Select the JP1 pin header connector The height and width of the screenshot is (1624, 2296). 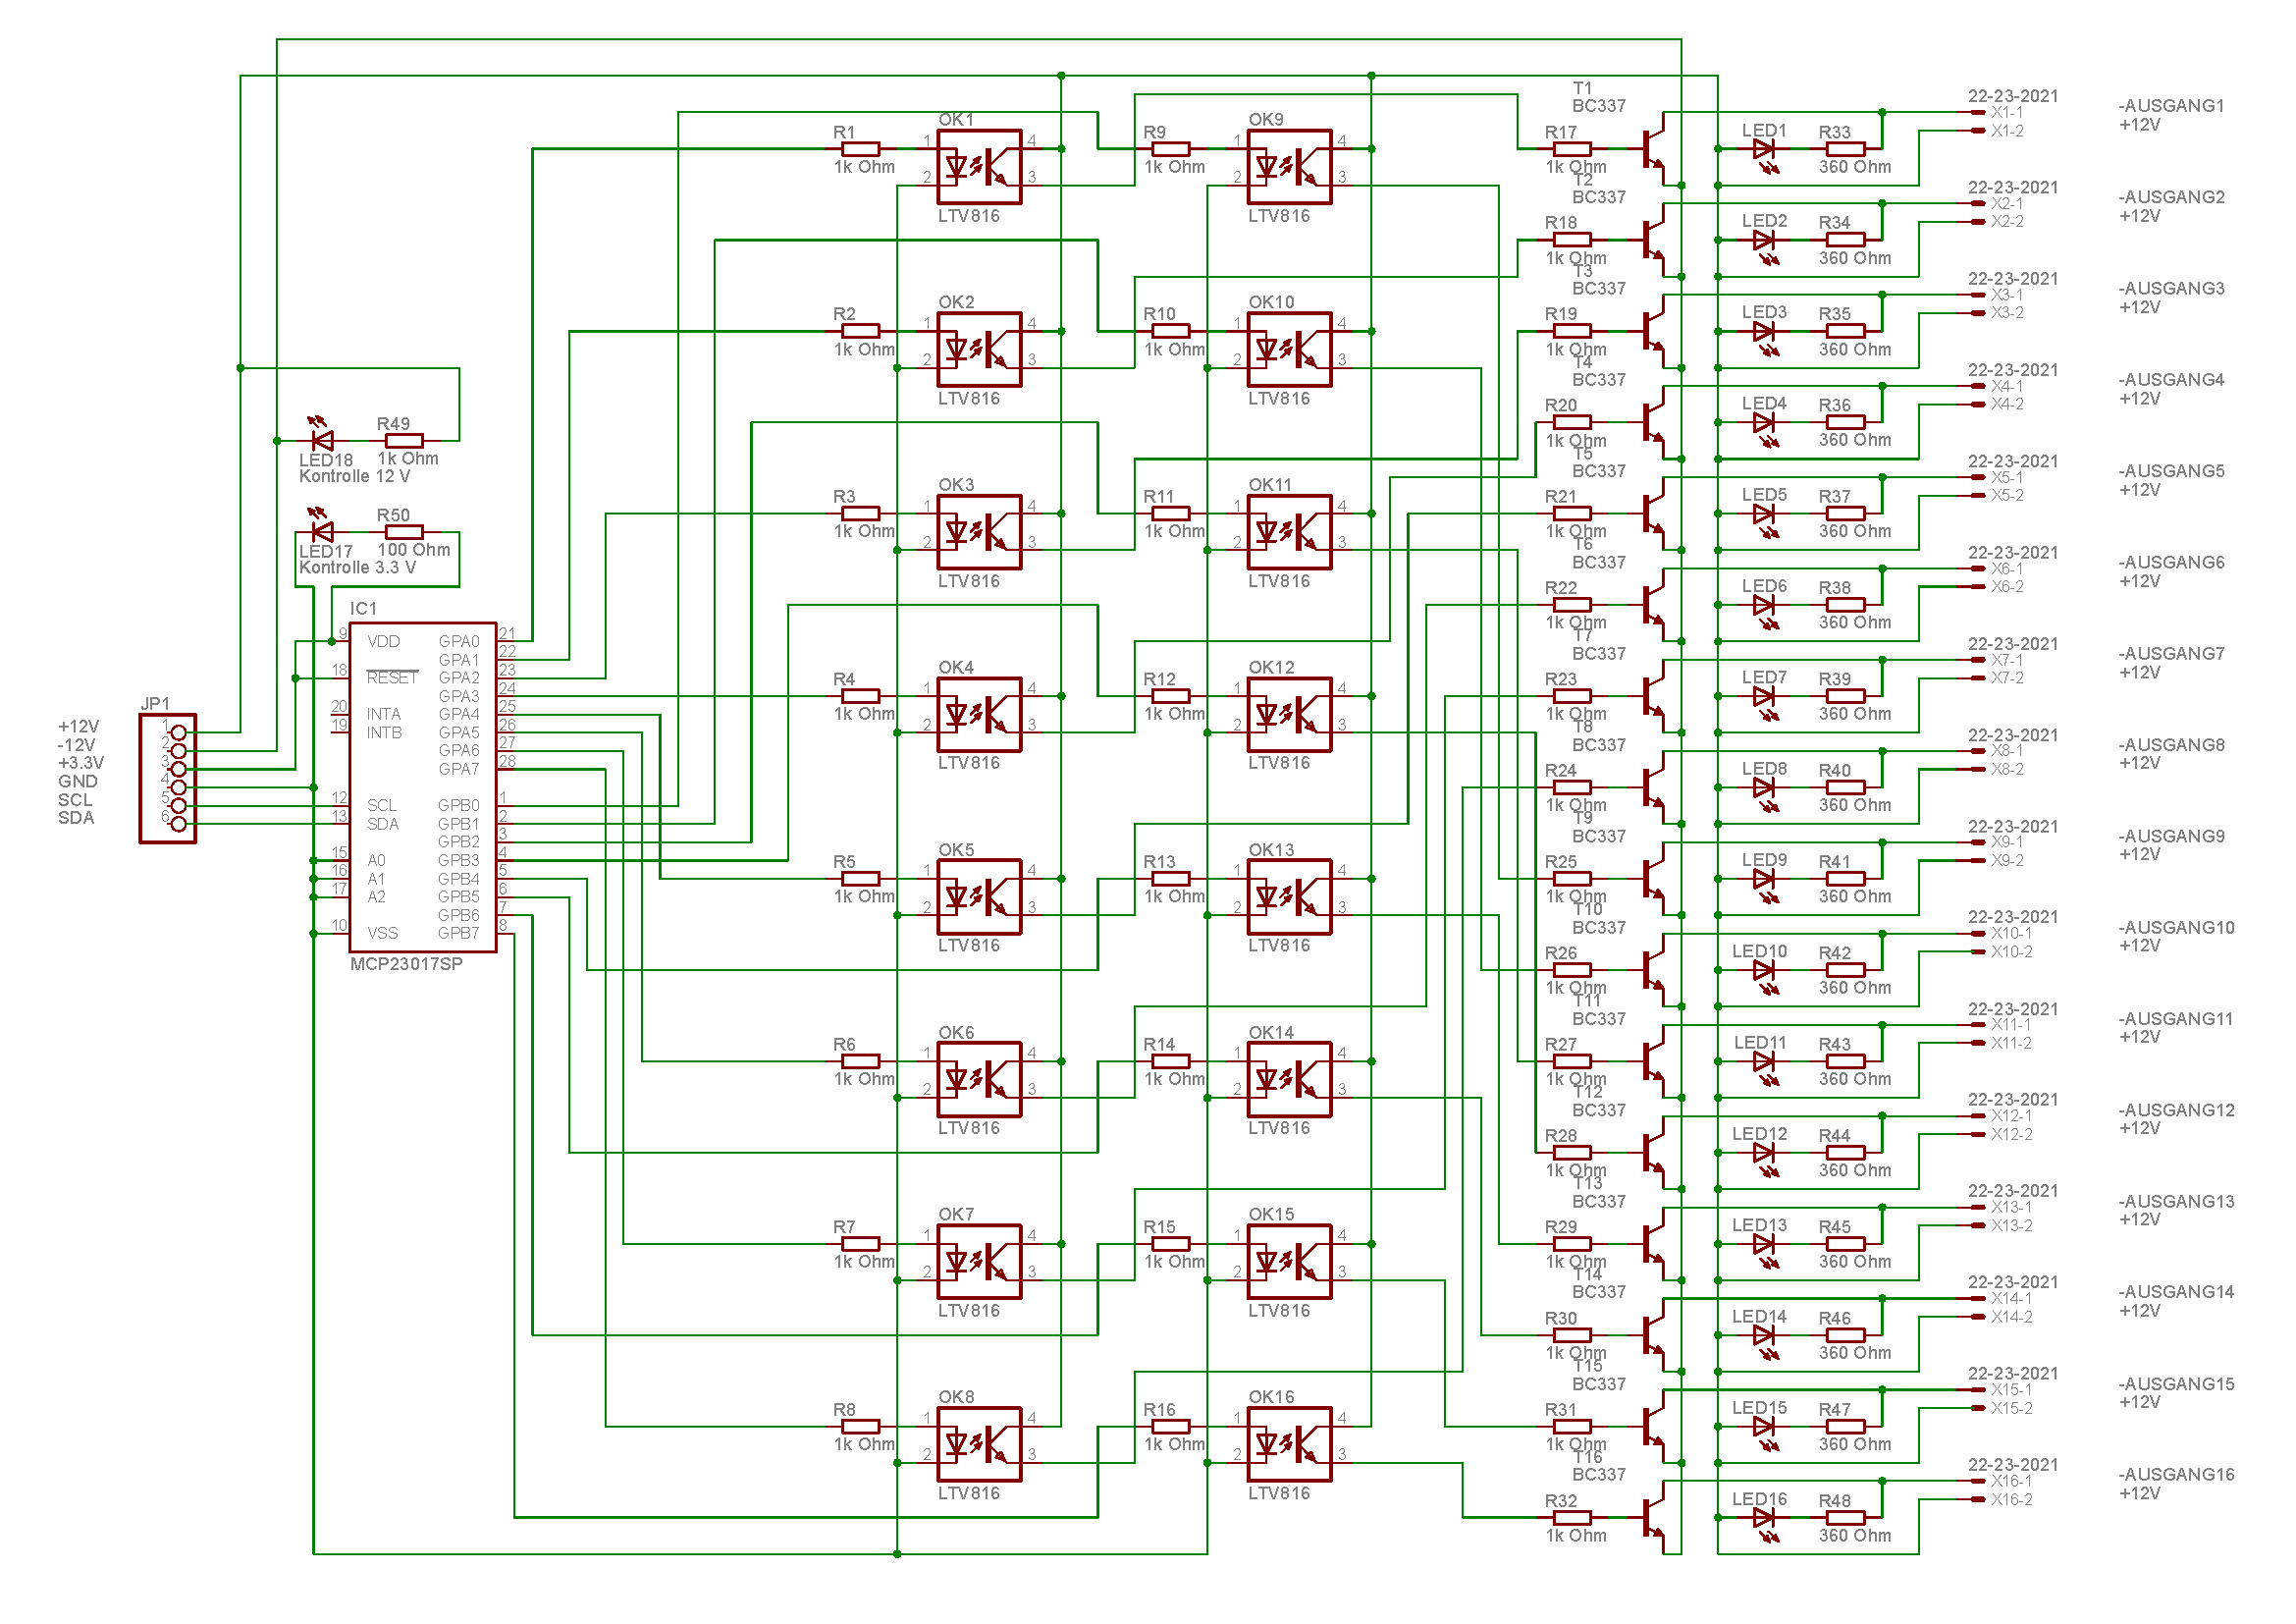tap(168, 778)
